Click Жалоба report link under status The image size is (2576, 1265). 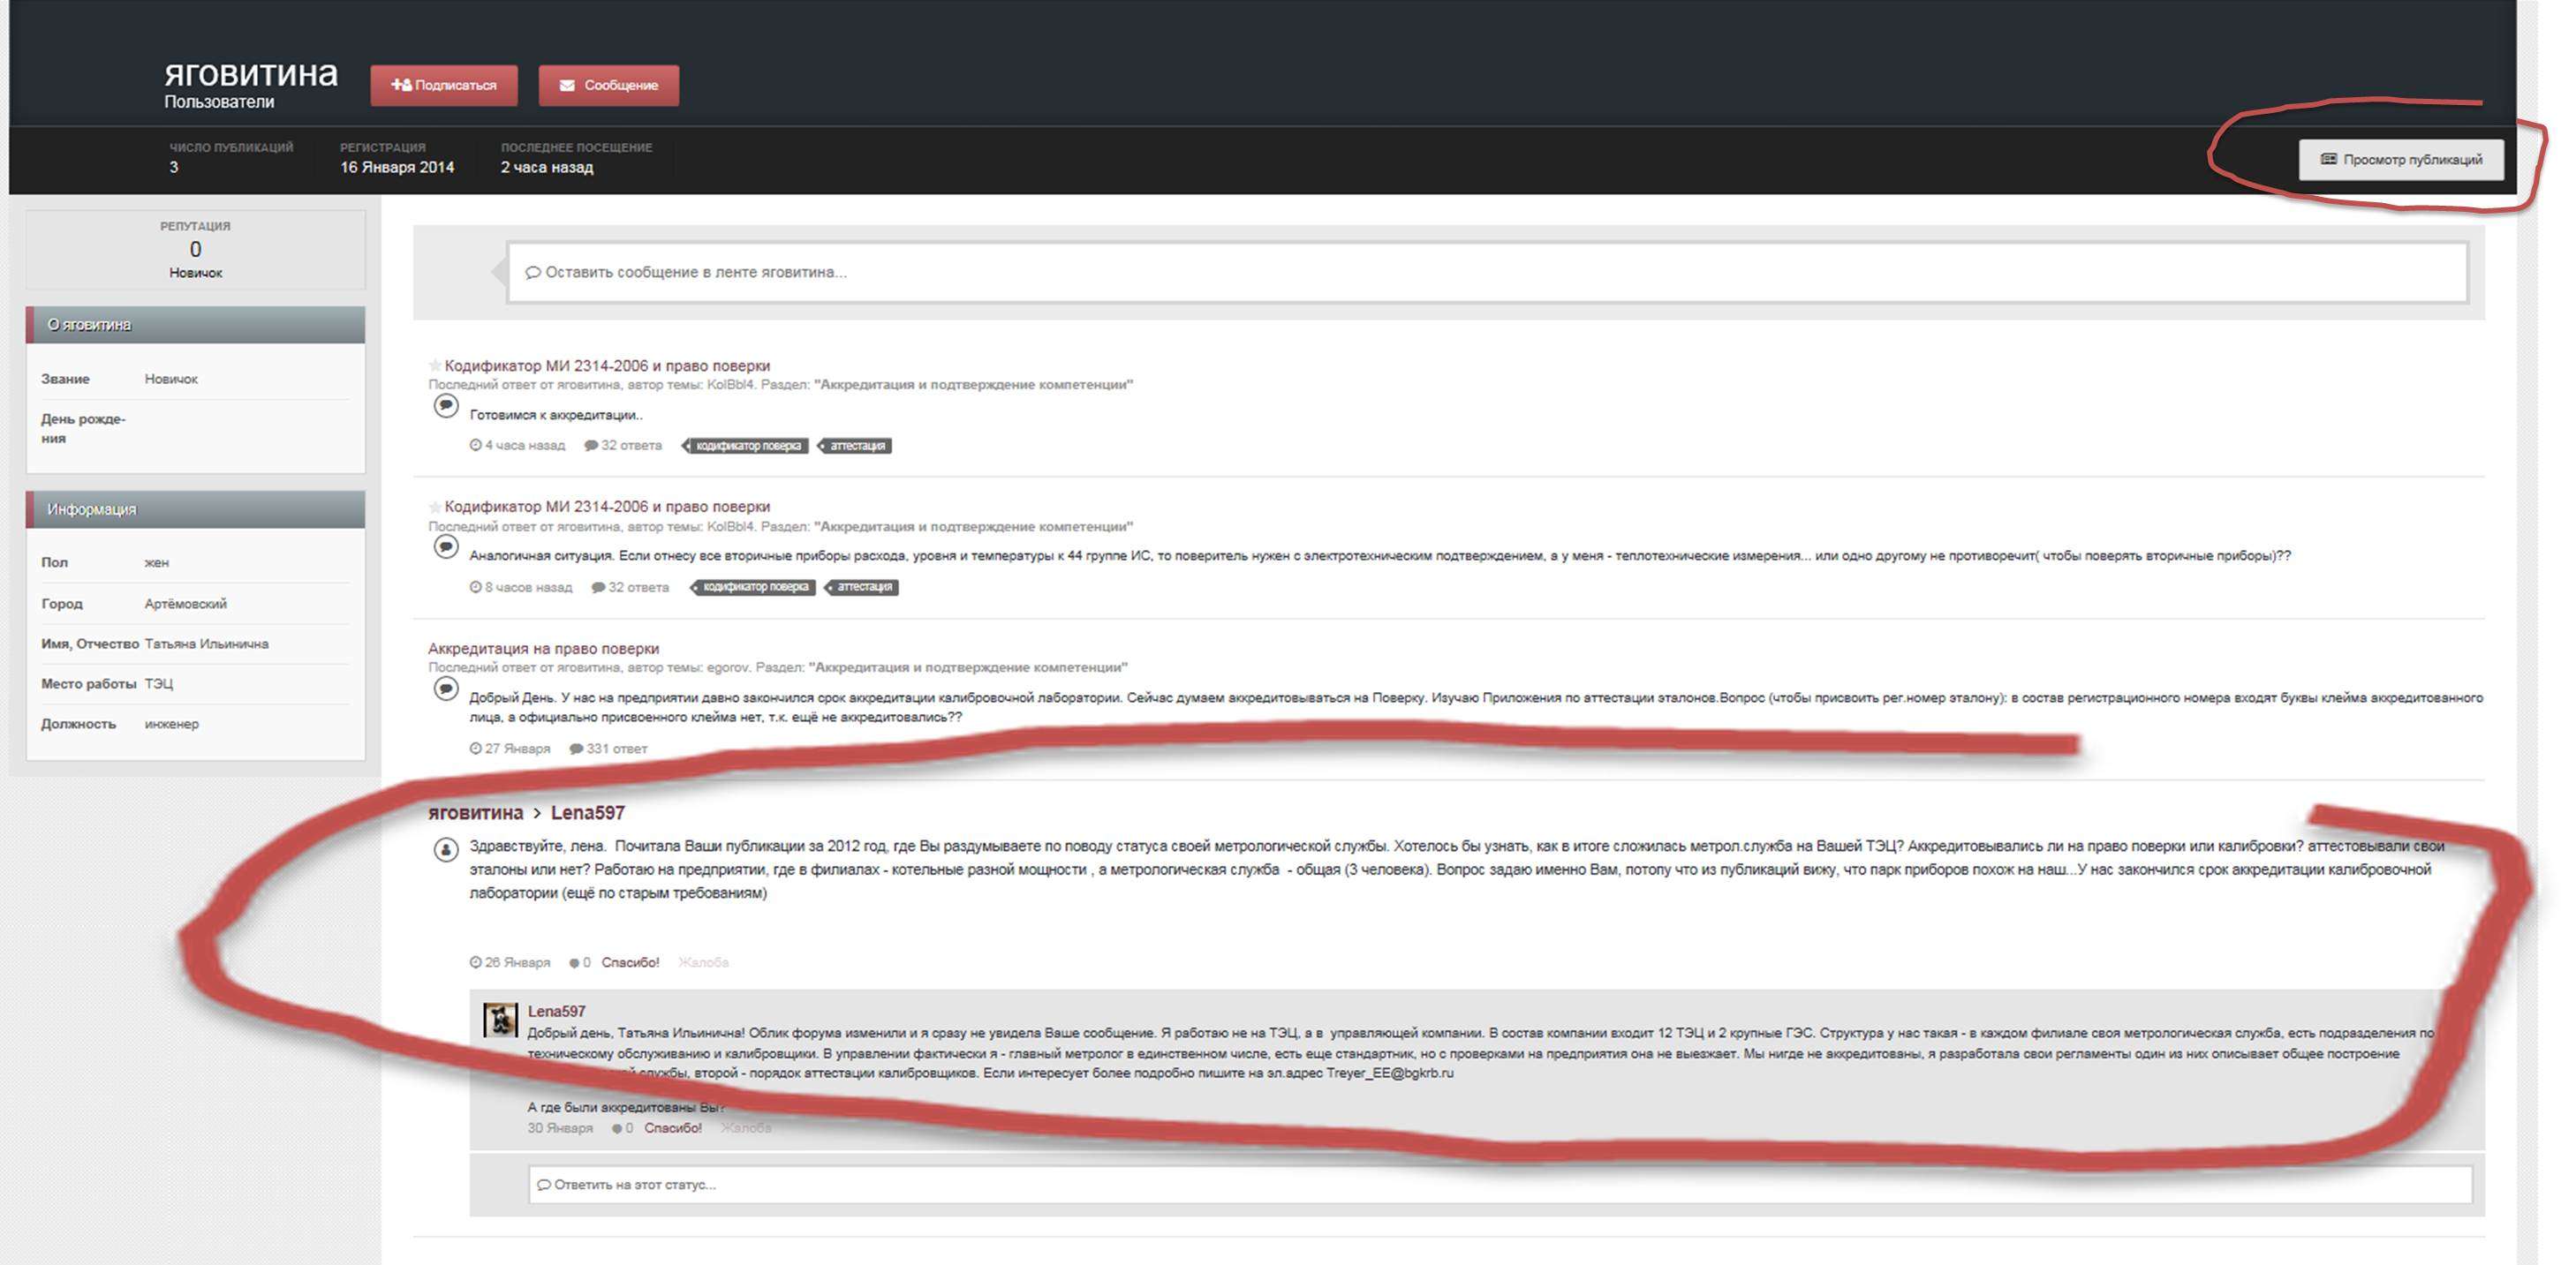703,963
